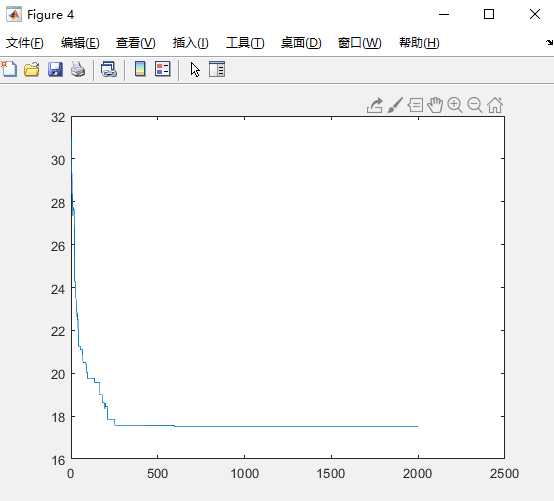
Task: Click the y-axis label 30
Action: (x=58, y=161)
